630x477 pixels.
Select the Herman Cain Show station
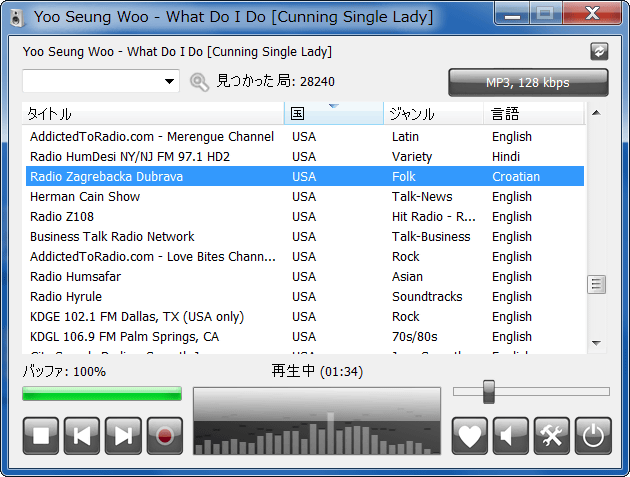click(305, 197)
